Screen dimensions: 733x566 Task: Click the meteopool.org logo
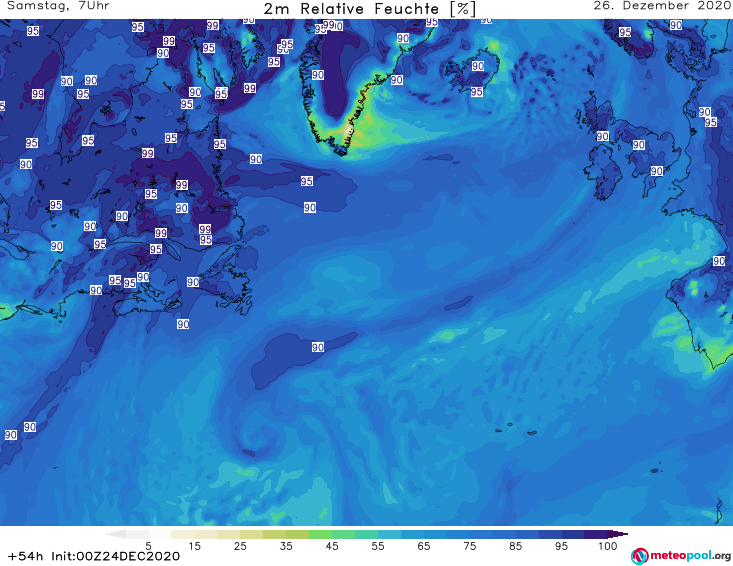681,556
